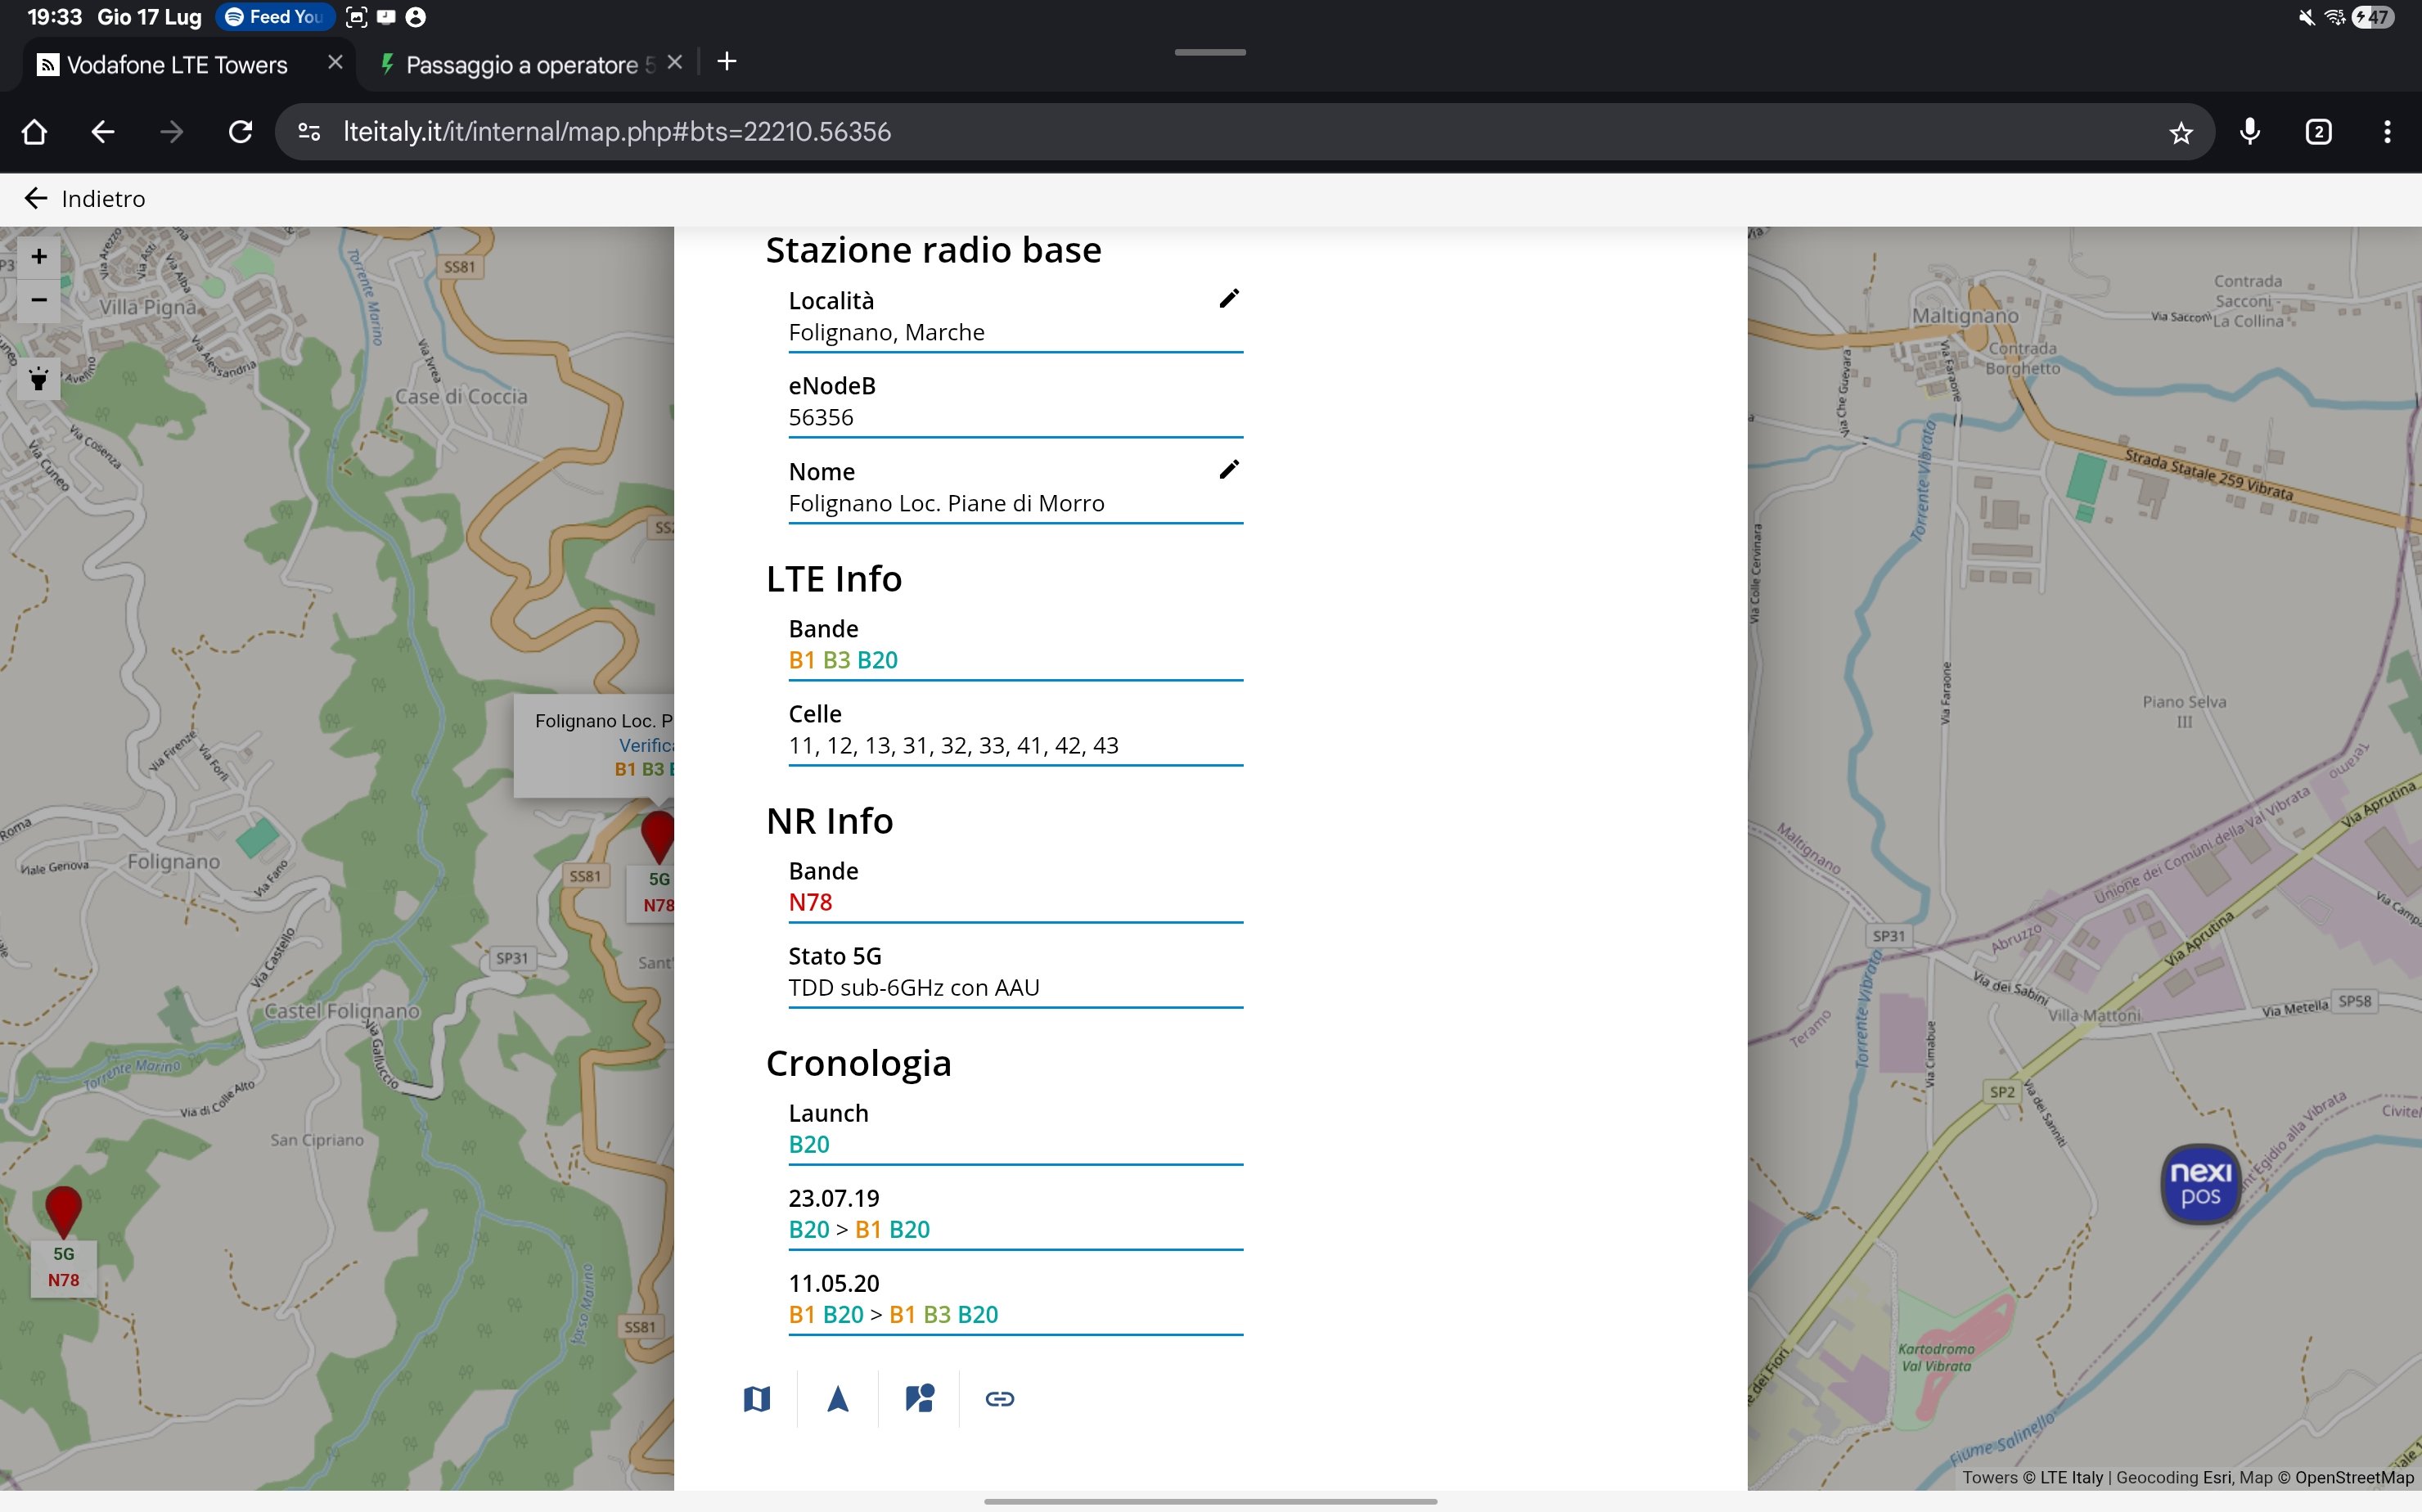Edit the Località field with the pencil icon
Viewport: 2422px width, 1512px height.
1229,299
